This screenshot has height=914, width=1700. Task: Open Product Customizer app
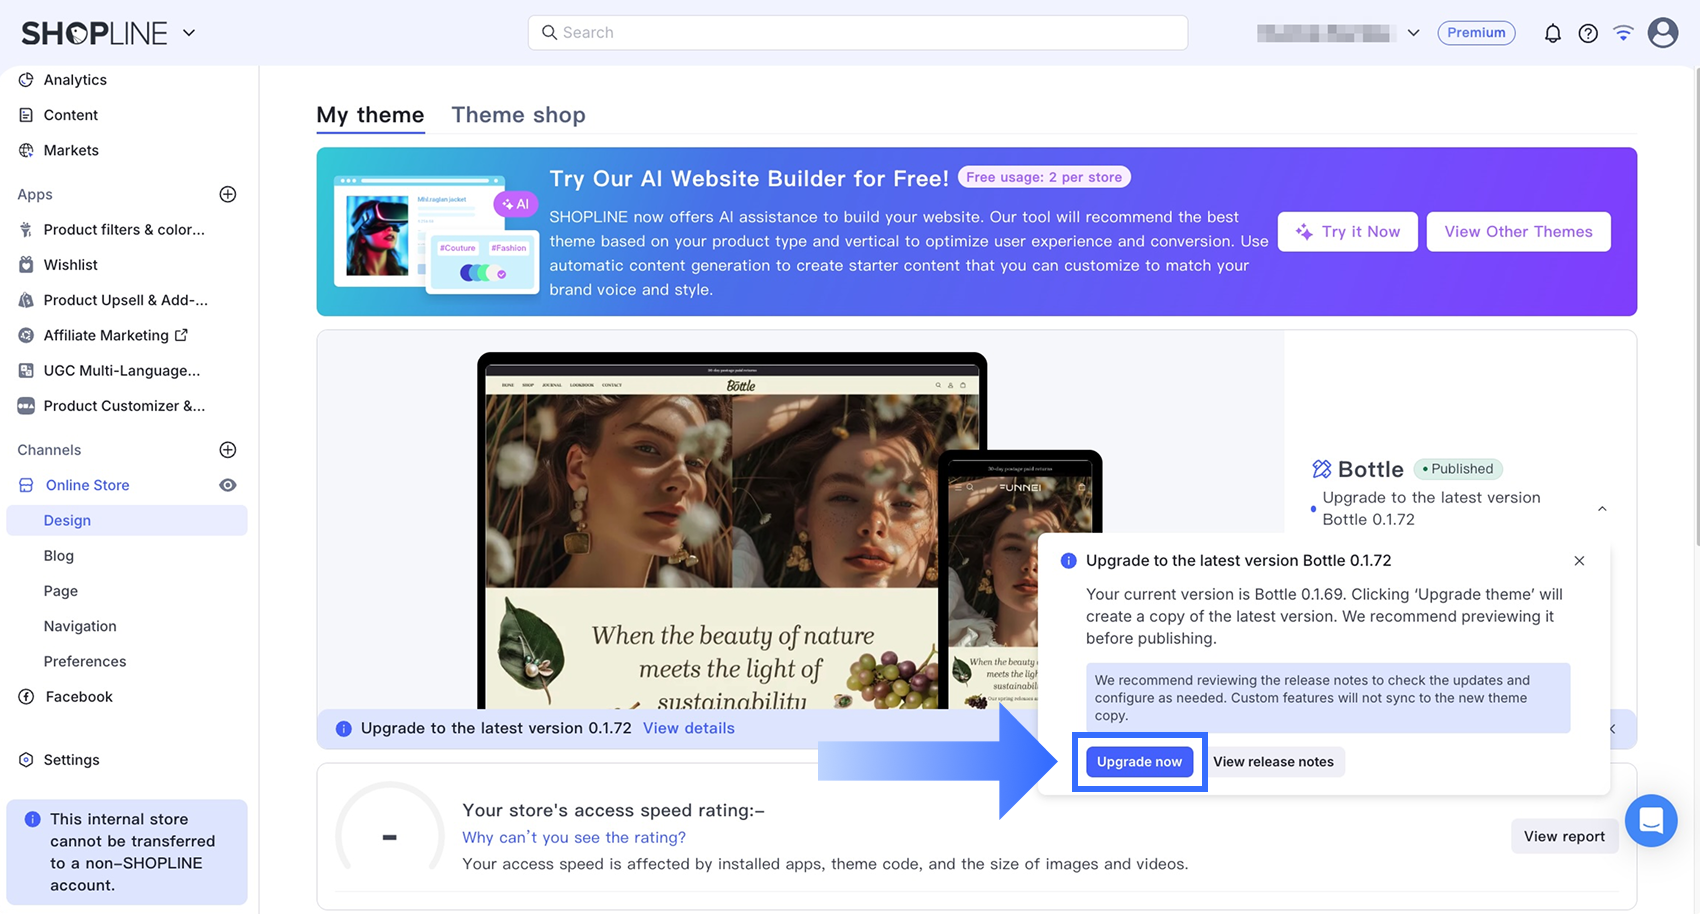[x=124, y=405]
